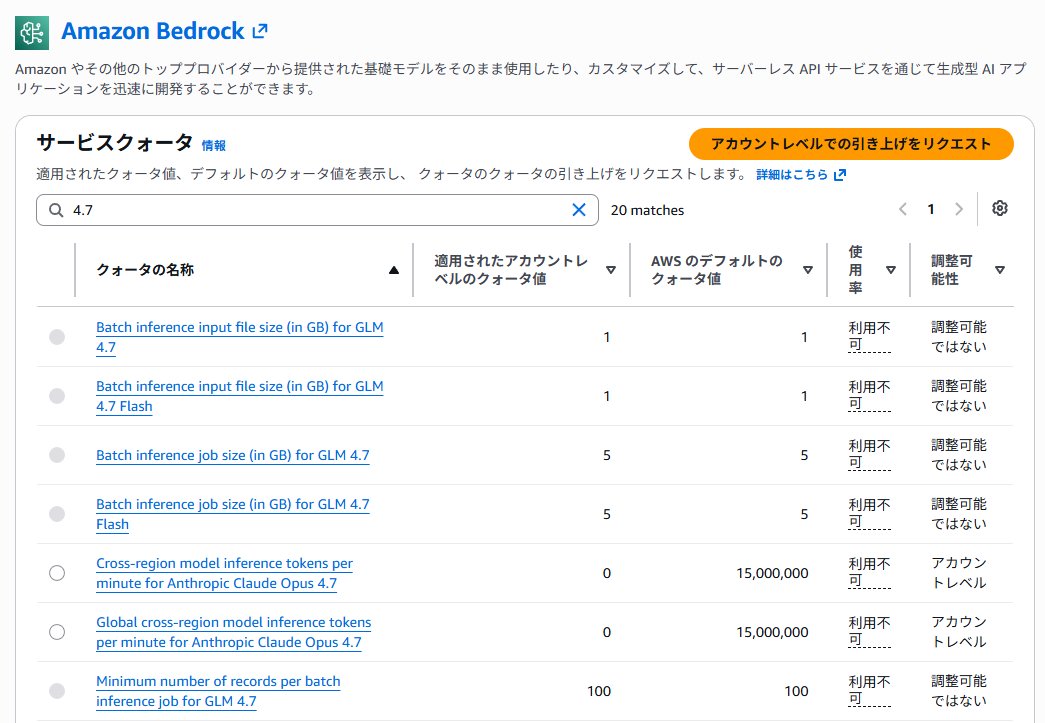This screenshot has width=1045, height=723.
Task: Open Global cross-region inference tokens Claude Opus 4.7 link
Action: pos(233,632)
